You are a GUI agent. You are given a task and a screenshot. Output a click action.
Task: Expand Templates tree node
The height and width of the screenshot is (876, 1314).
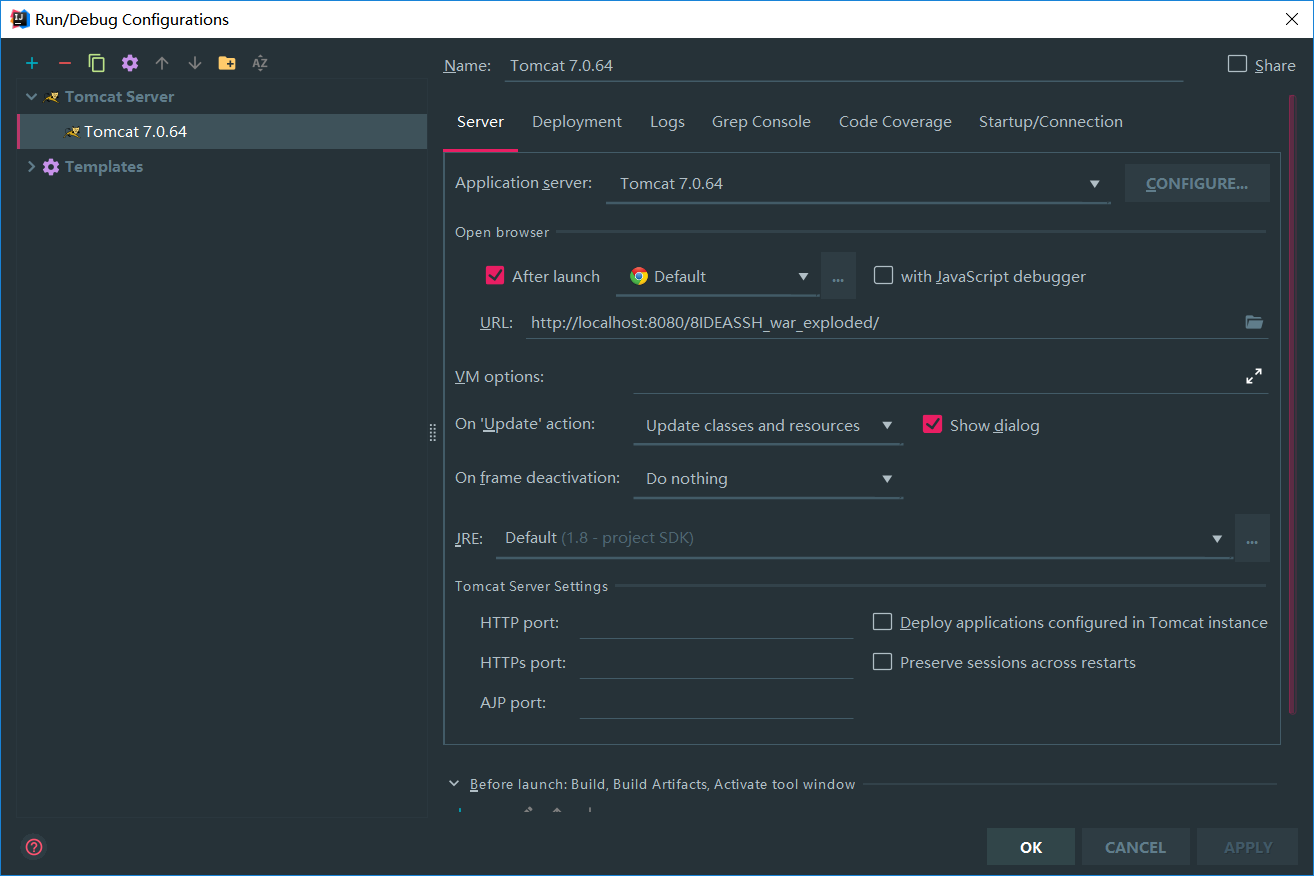pyautogui.click(x=31, y=167)
